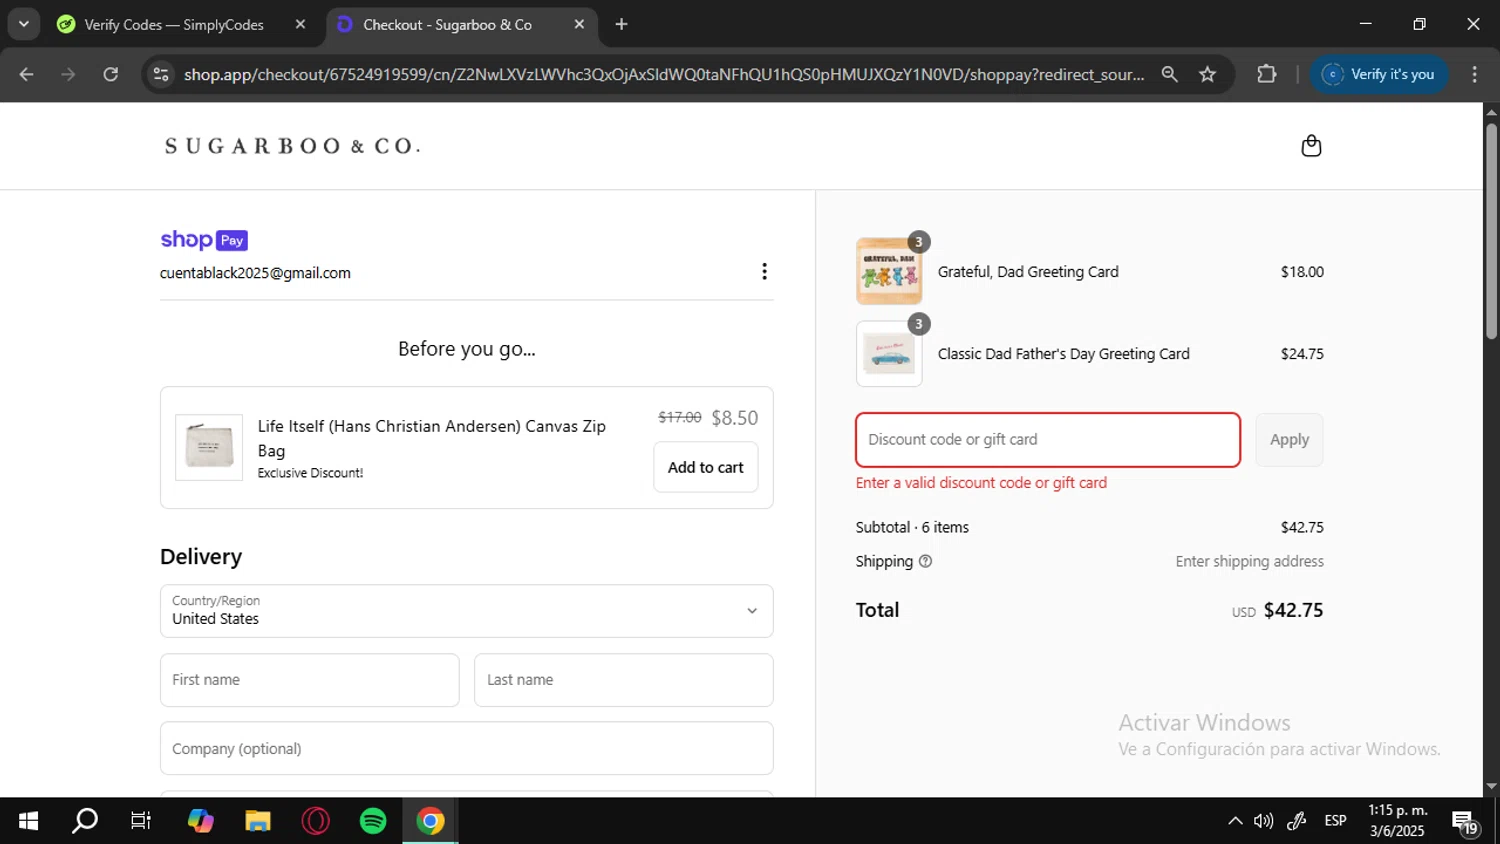The height and width of the screenshot is (844, 1500).
Task: Open the Shop Pay account options menu
Action: pyautogui.click(x=764, y=272)
